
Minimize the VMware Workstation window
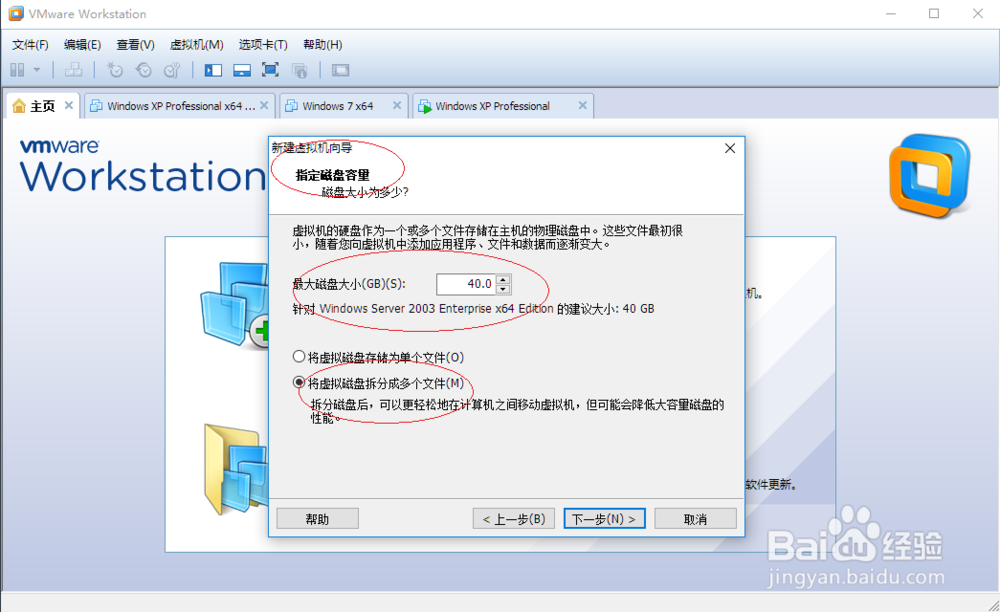point(891,13)
